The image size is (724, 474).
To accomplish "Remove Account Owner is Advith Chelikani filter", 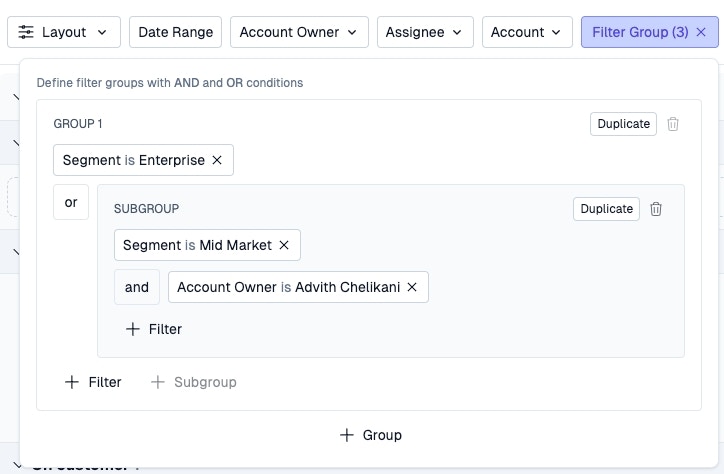I will tap(412, 287).
